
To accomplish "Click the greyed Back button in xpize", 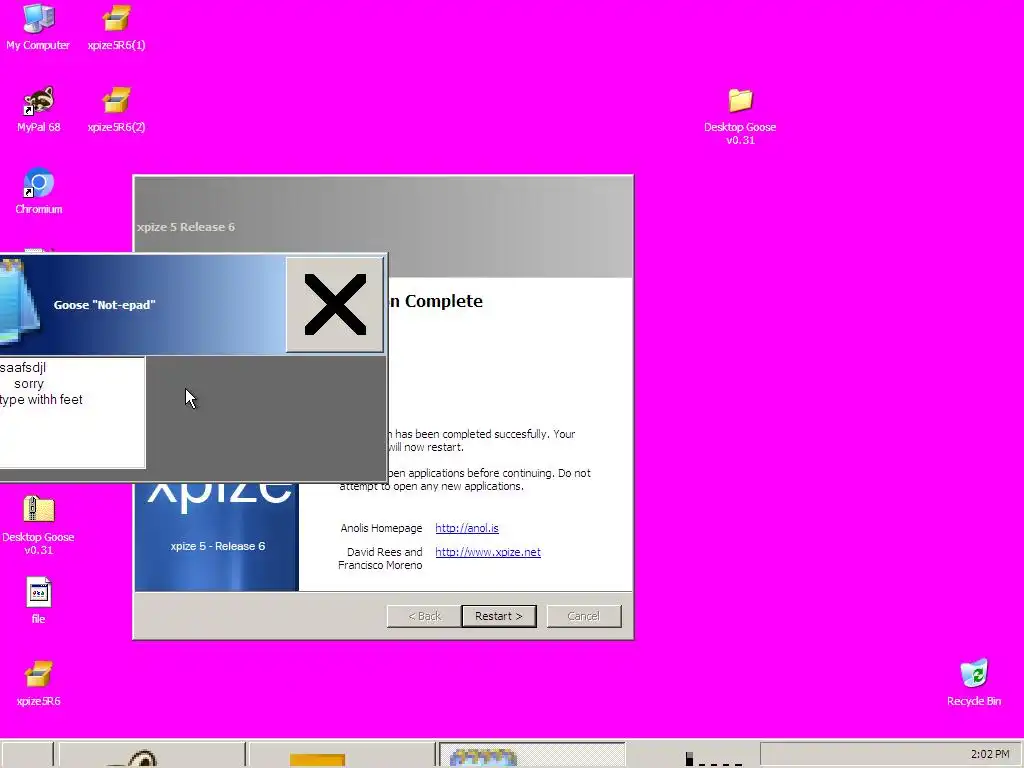I will click(424, 616).
